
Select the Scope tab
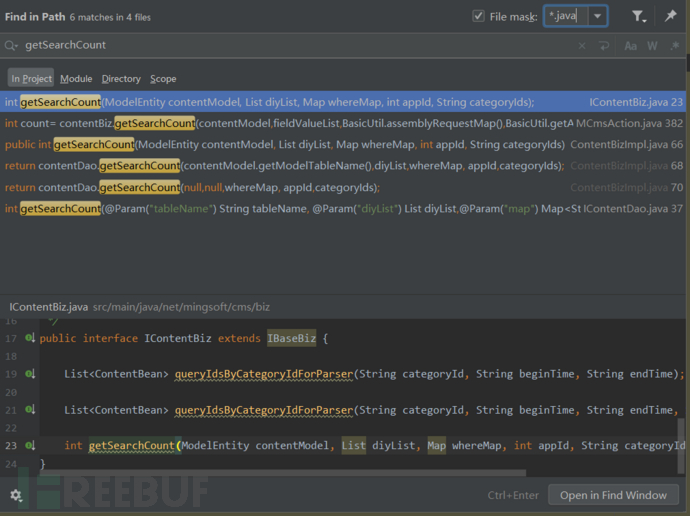tap(163, 78)
